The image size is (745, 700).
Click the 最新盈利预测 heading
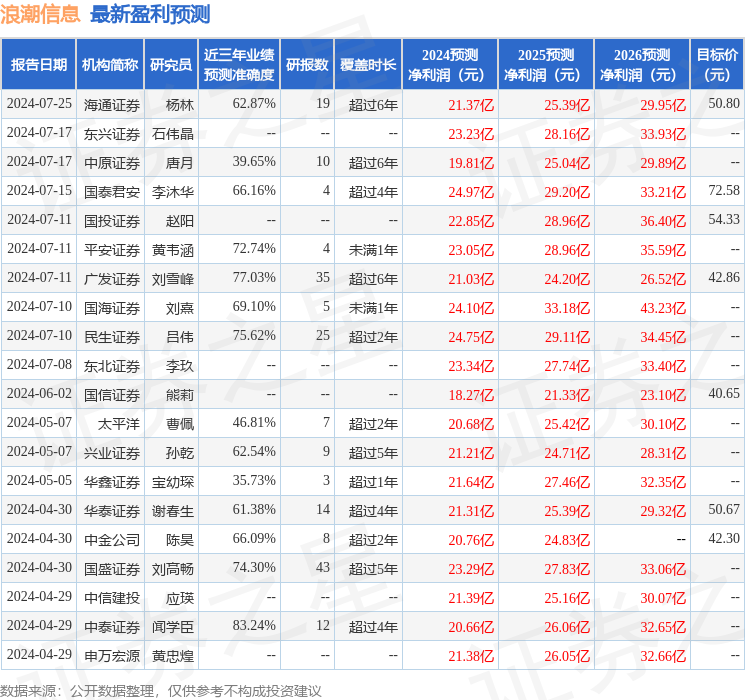pos(150,14)
